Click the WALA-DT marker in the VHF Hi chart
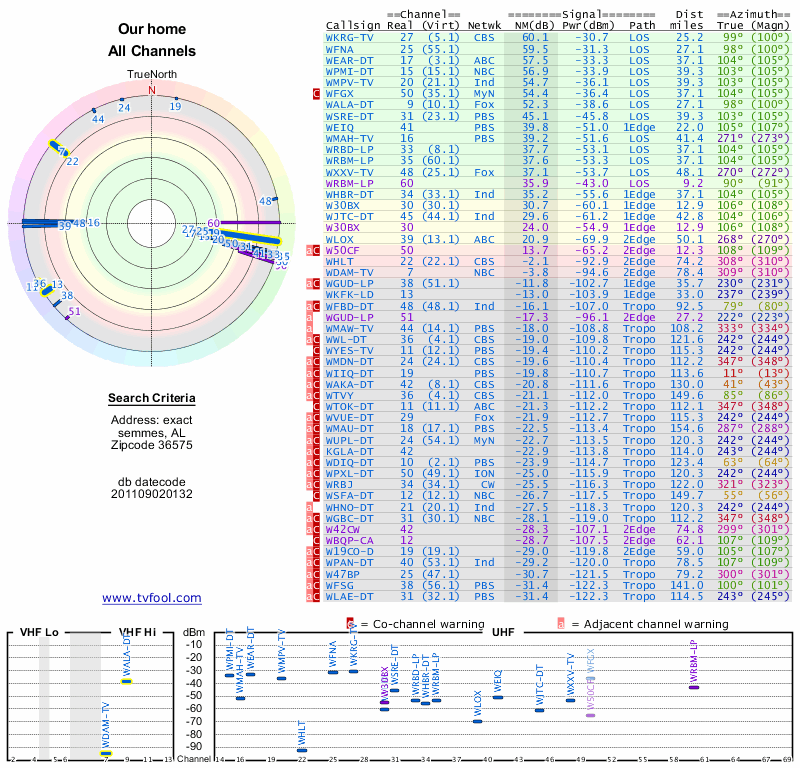The image size is (800, 768). [127, 681]
